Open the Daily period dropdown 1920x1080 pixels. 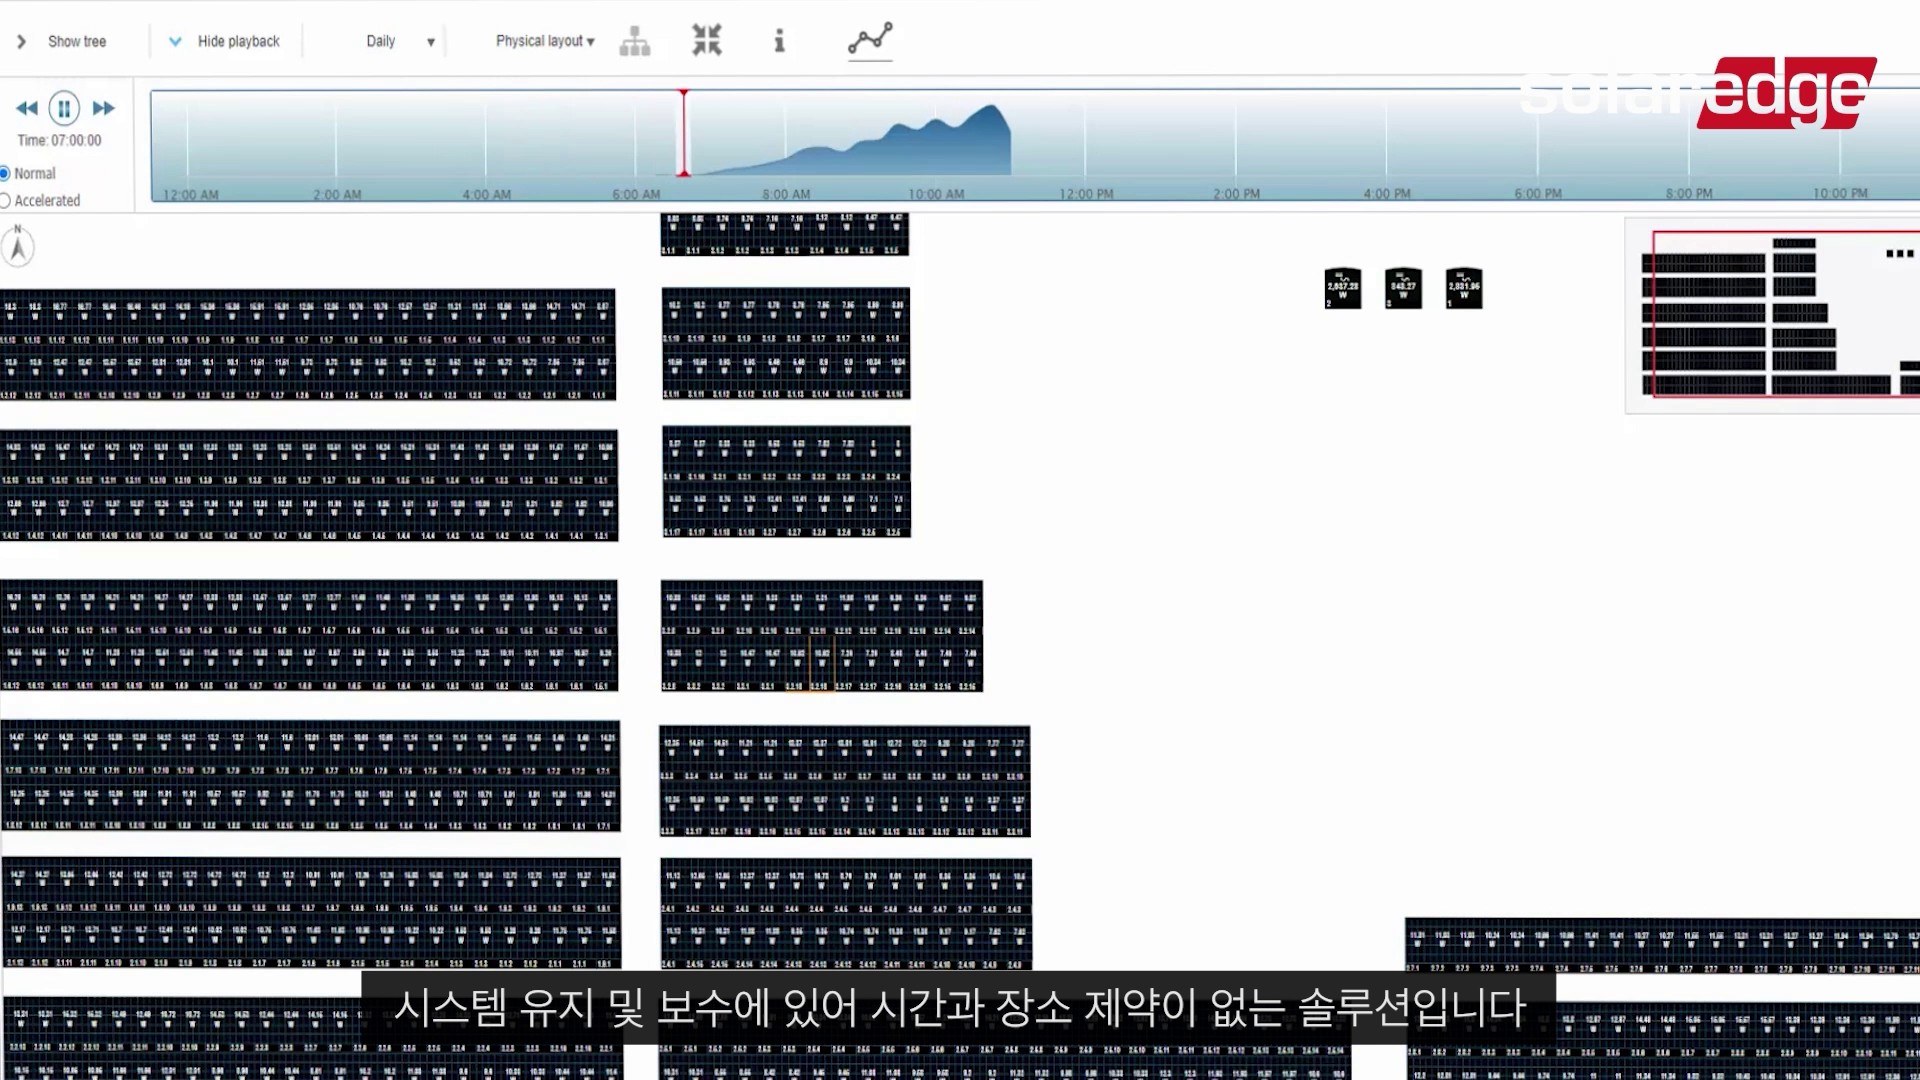(400, 41)
